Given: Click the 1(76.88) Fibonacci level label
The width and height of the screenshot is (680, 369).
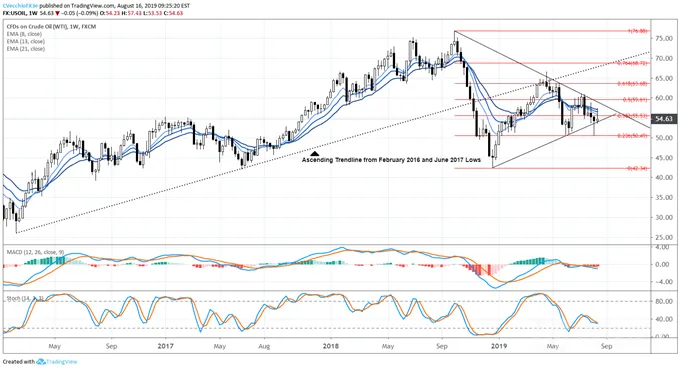Looking at the screenshot, I should pos(637,31).
